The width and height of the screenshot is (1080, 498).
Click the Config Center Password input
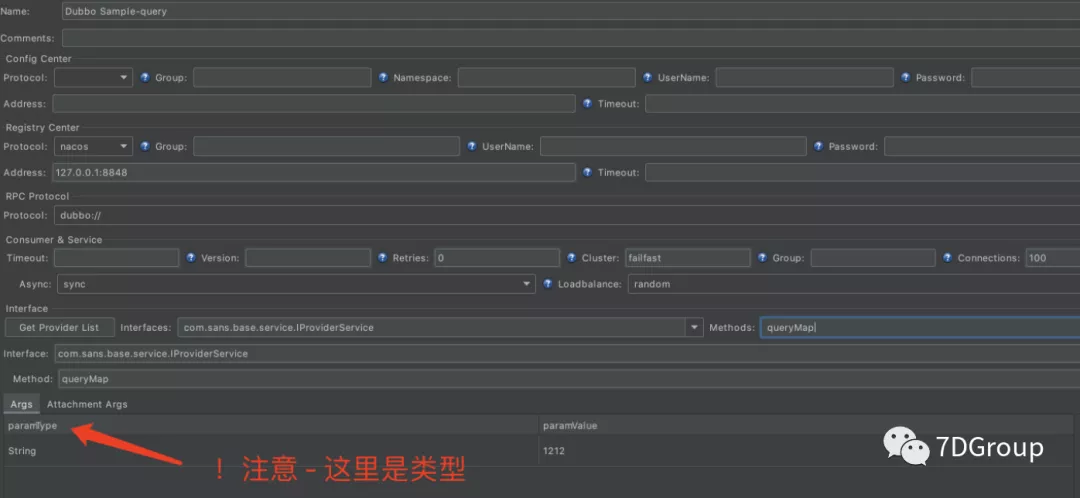click(x=1026, y=78)
